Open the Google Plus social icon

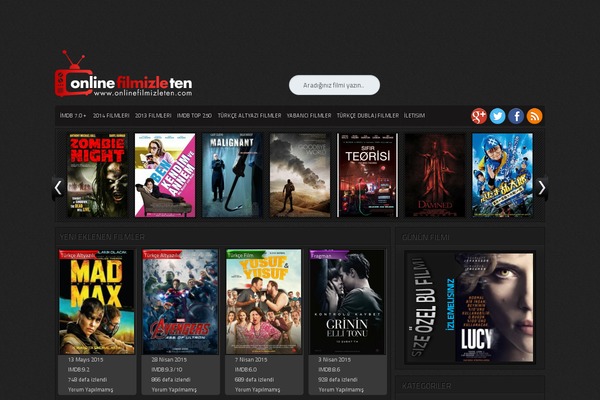coord(479,116)
